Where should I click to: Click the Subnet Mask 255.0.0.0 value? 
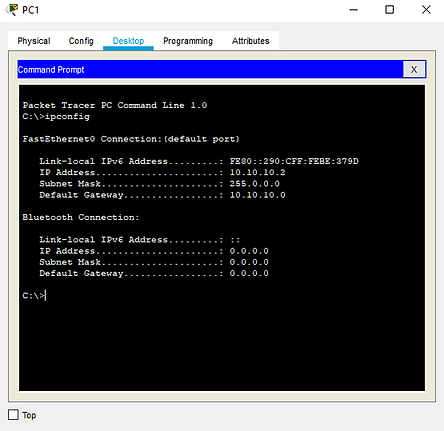click(x=254, y=184)
